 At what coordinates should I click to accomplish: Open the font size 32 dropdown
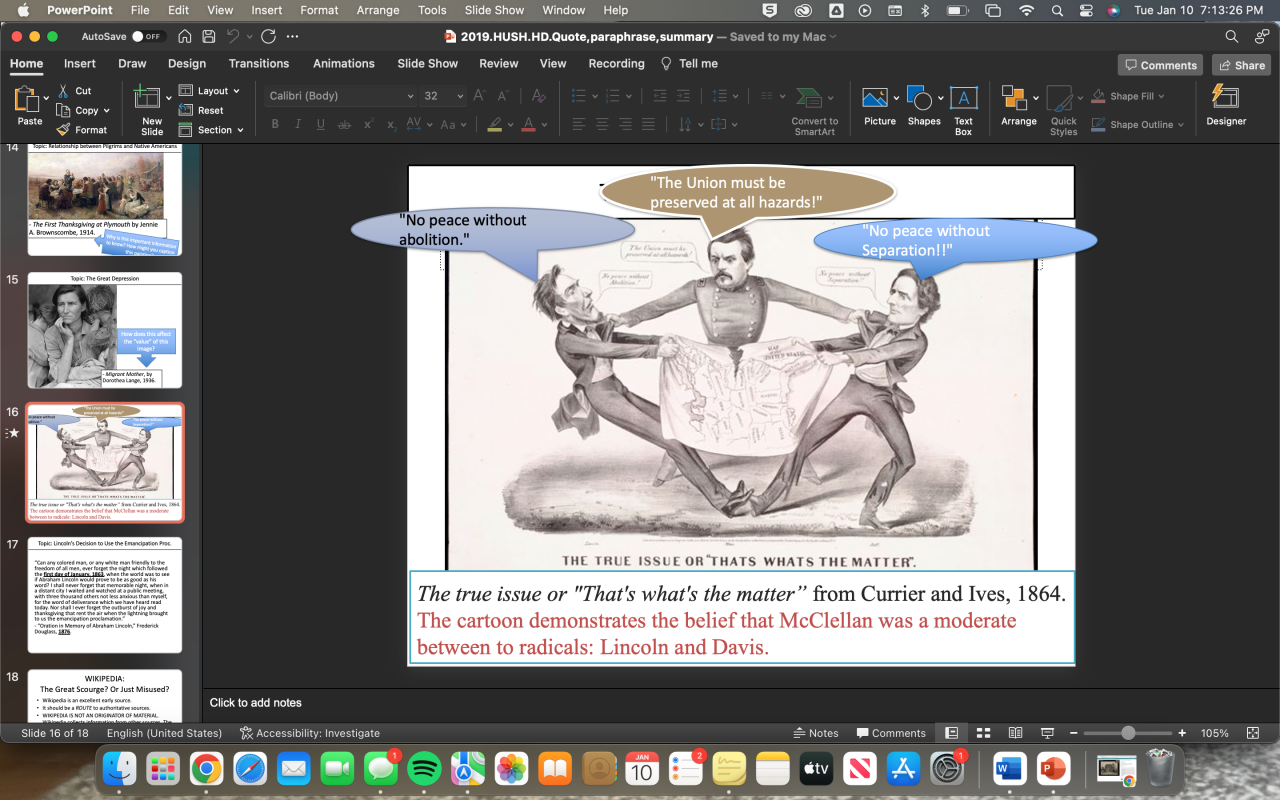[x=460, y=96]
